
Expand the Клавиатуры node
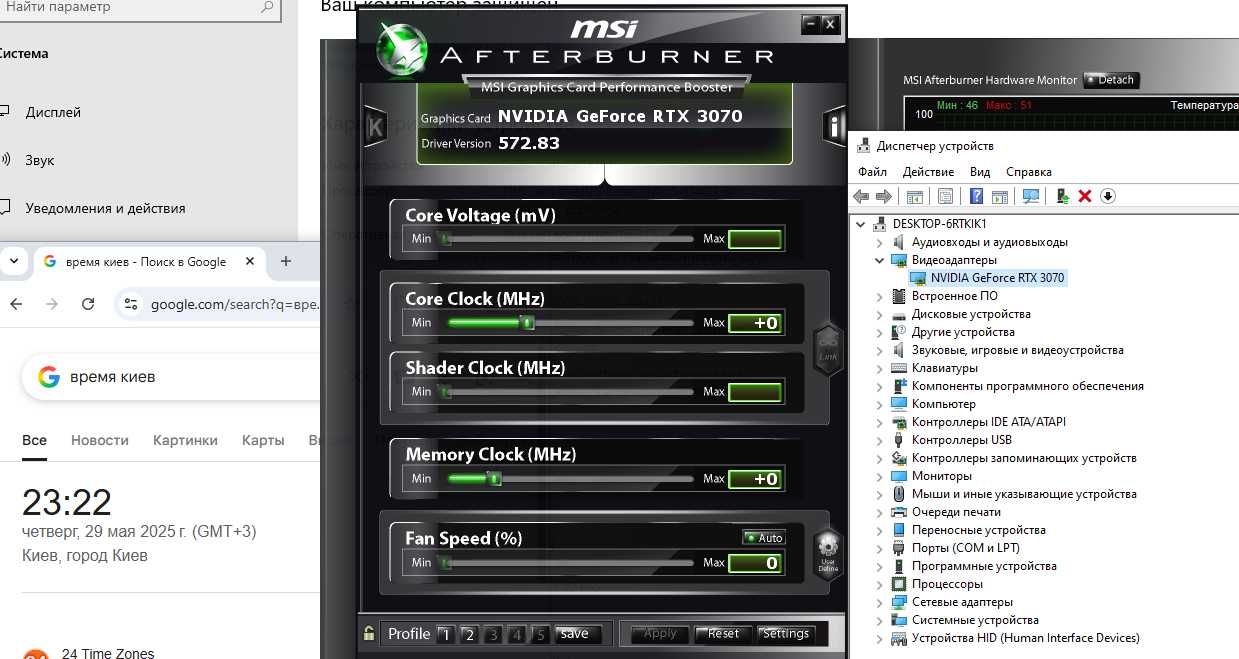pyautogui.click(x=880, y=368)
